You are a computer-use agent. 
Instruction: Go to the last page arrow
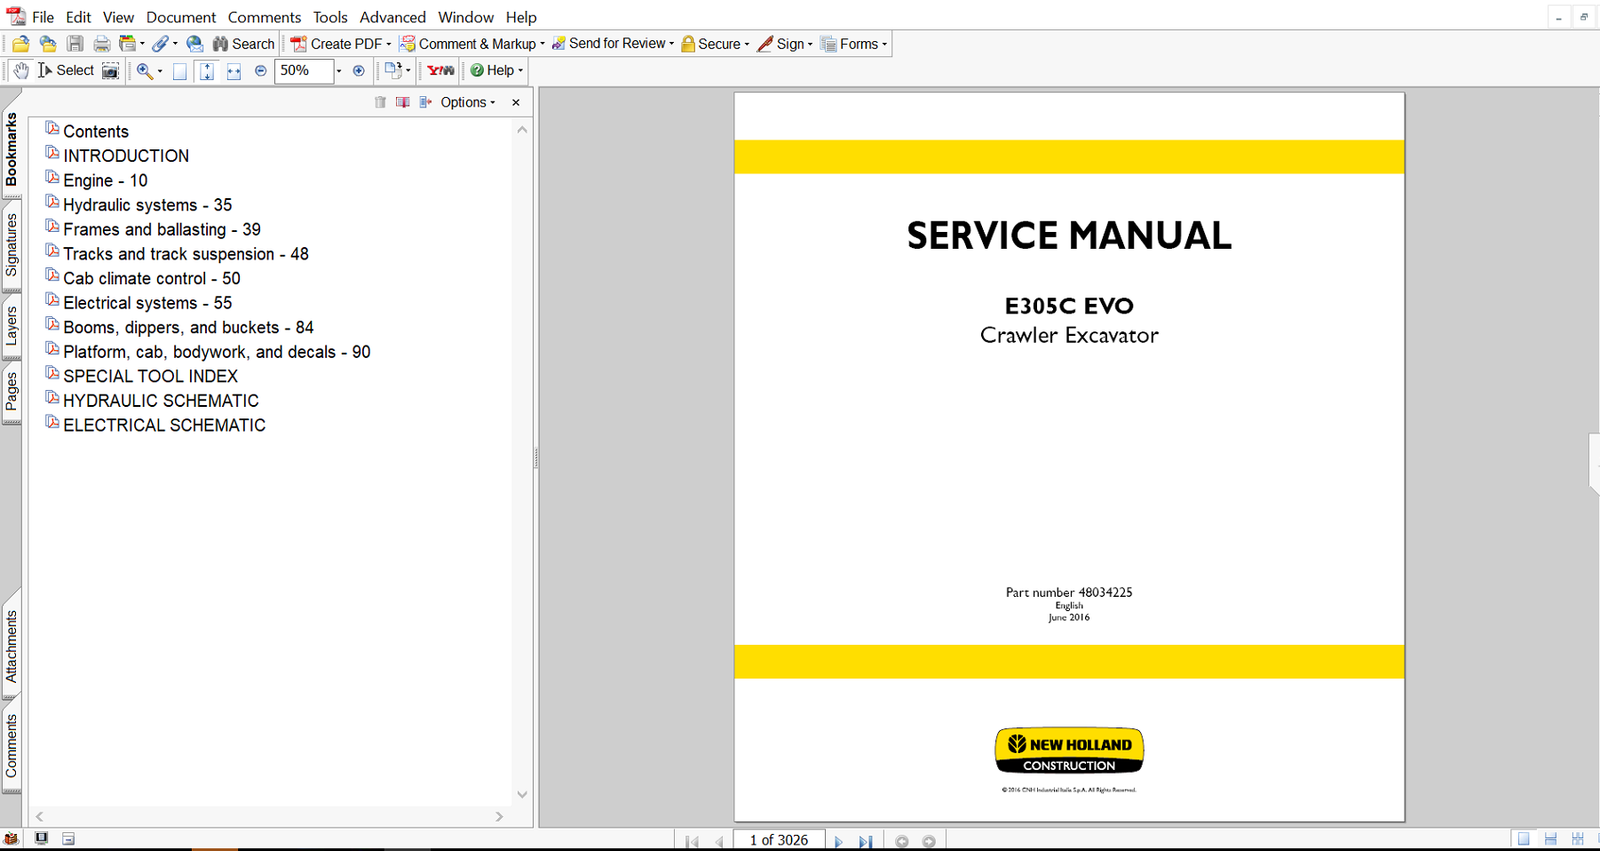(866, 841)
